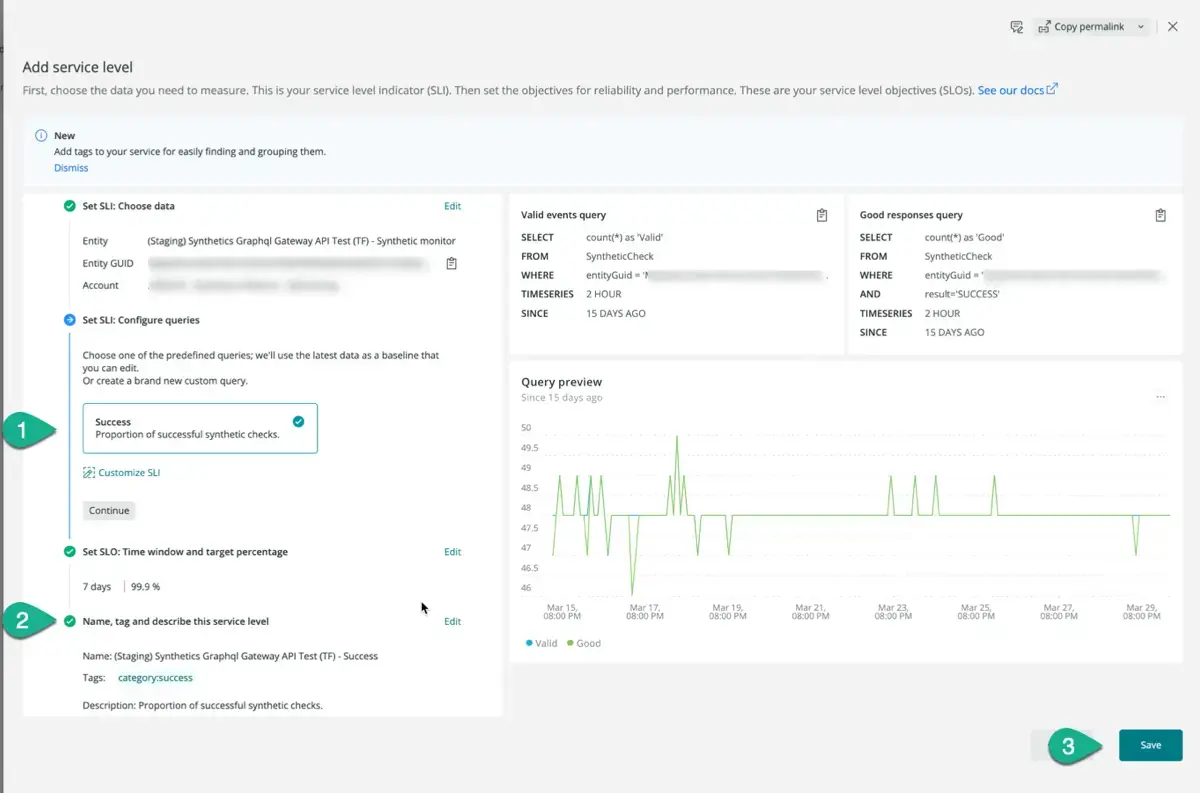Copy the Entity GUID value

(x=451, y=264)
